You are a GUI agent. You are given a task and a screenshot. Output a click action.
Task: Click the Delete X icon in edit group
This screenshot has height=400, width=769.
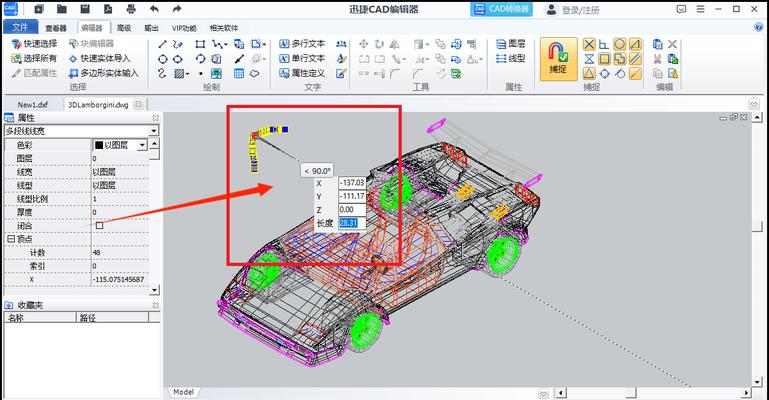(x=673, y=44)
